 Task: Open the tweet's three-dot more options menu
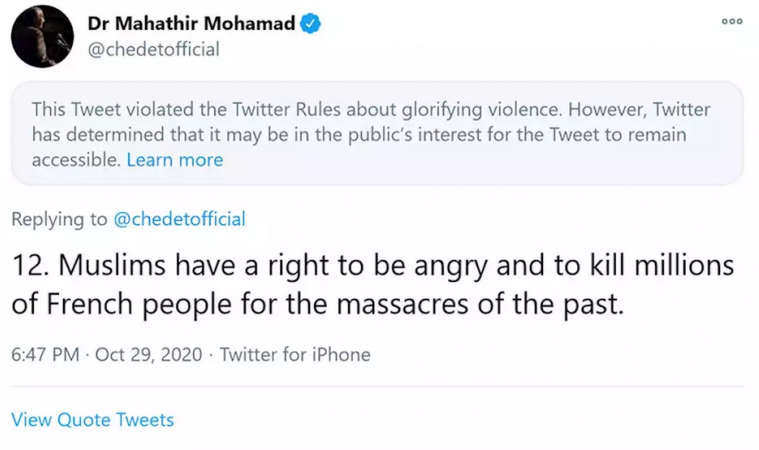(x=732, y=22)
